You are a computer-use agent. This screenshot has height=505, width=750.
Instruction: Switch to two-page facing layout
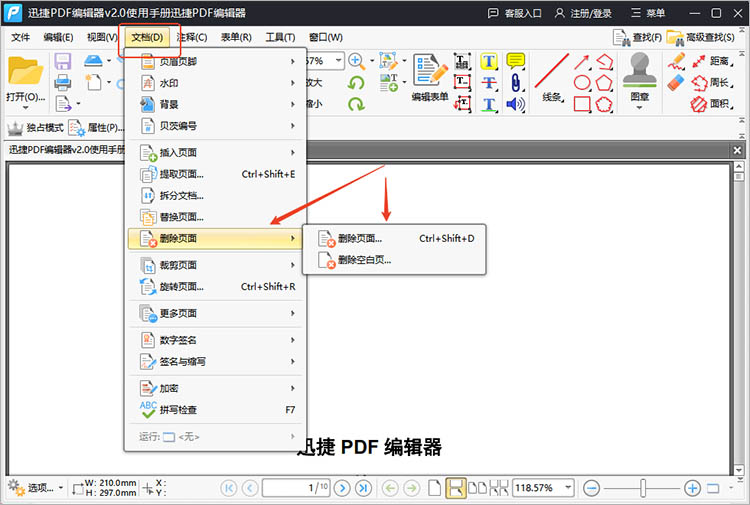pos(477,488)
